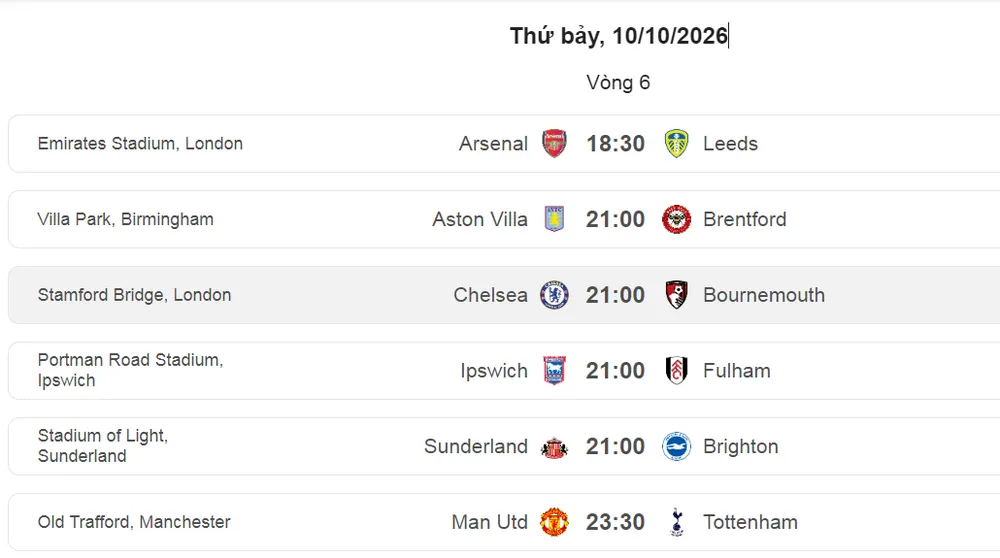The height and width of the screenshot is (558, 1000).
Task: Click the Arsenal club crest
Action: click(554, 143)
